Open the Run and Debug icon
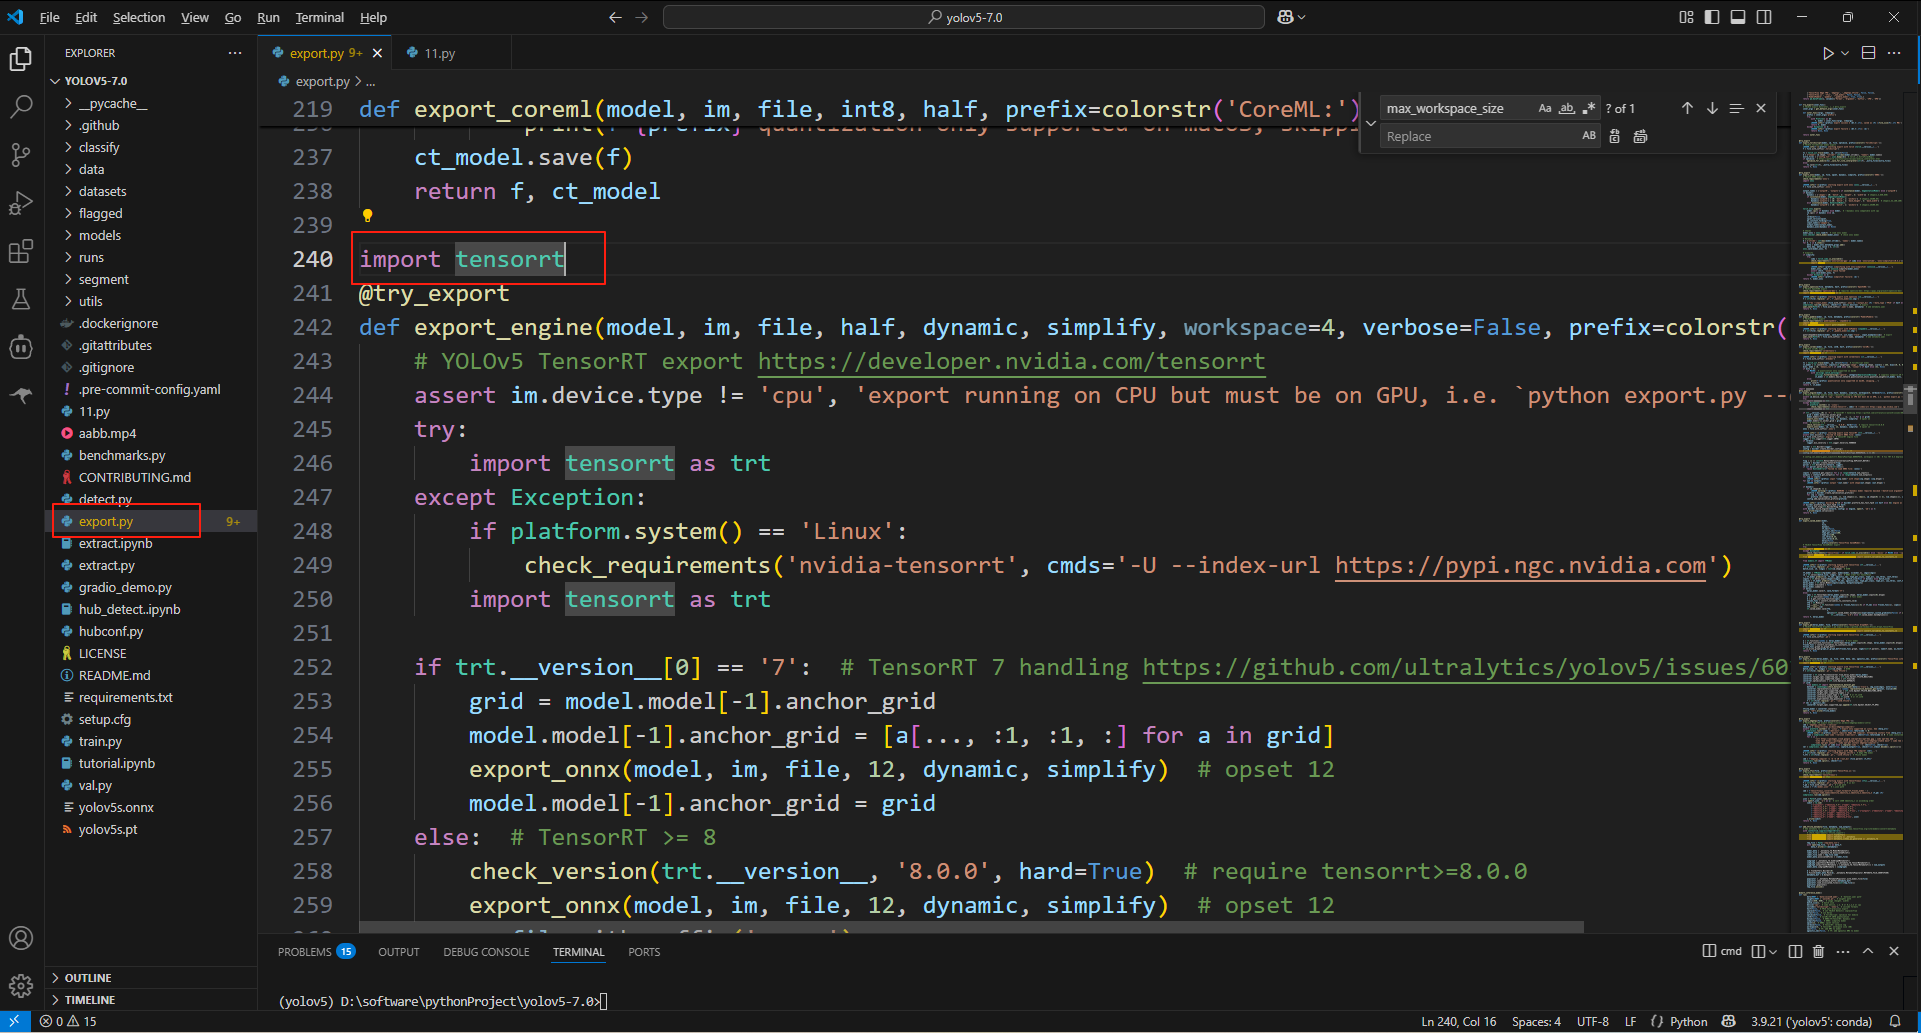The height and width of the screenshot is (1033, 1921). [x=21, y=202]
